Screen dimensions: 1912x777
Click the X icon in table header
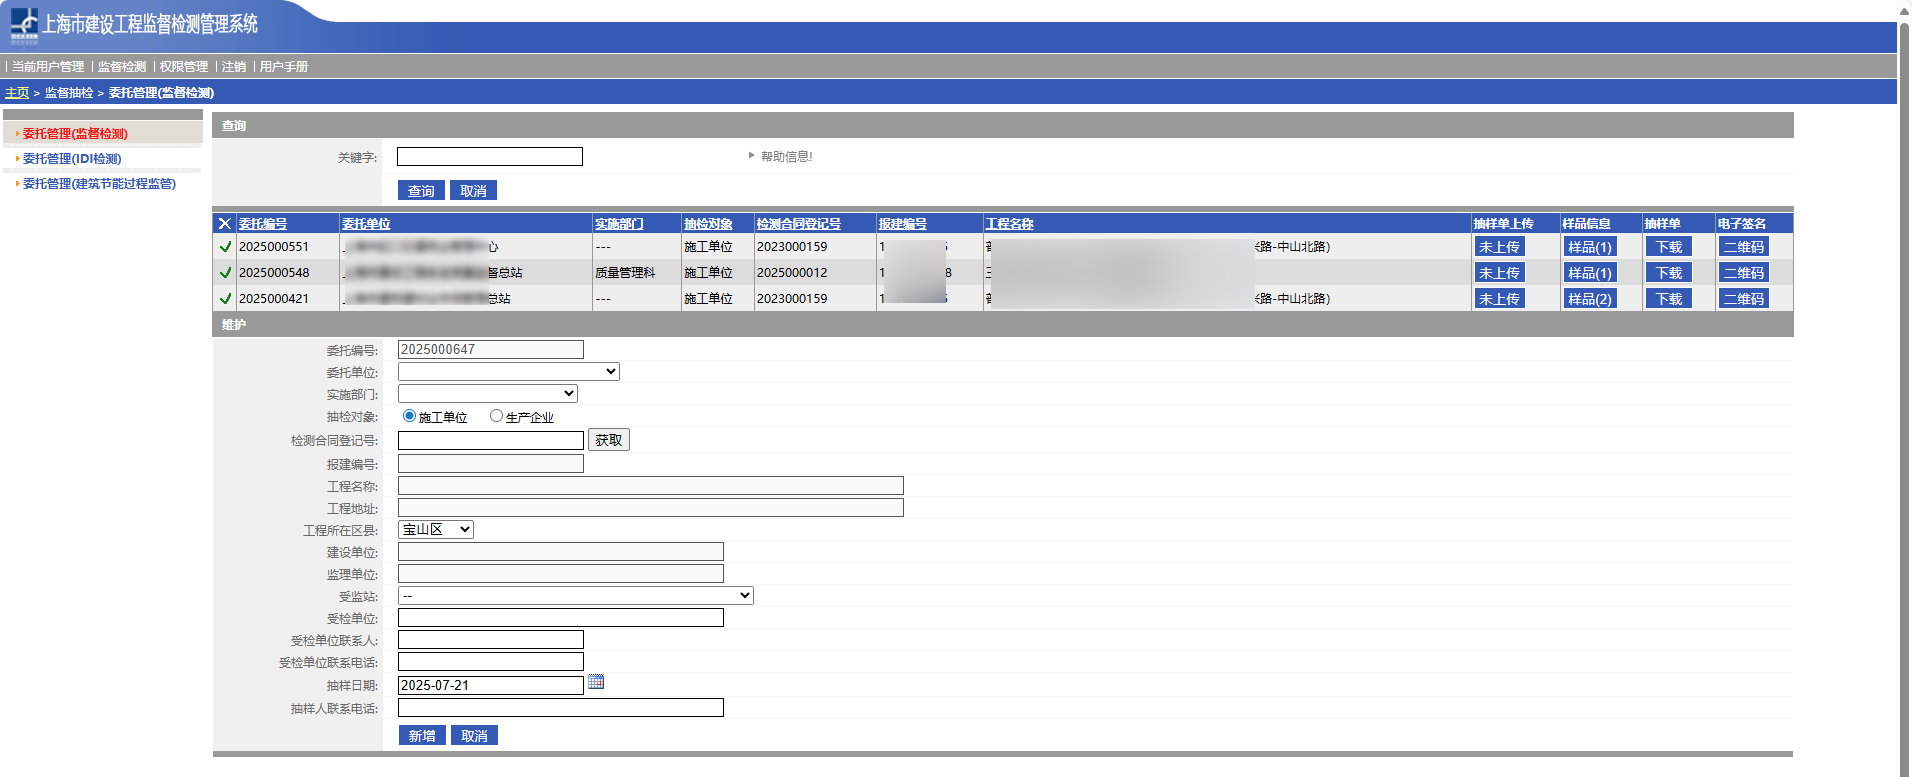coord(225,224)
